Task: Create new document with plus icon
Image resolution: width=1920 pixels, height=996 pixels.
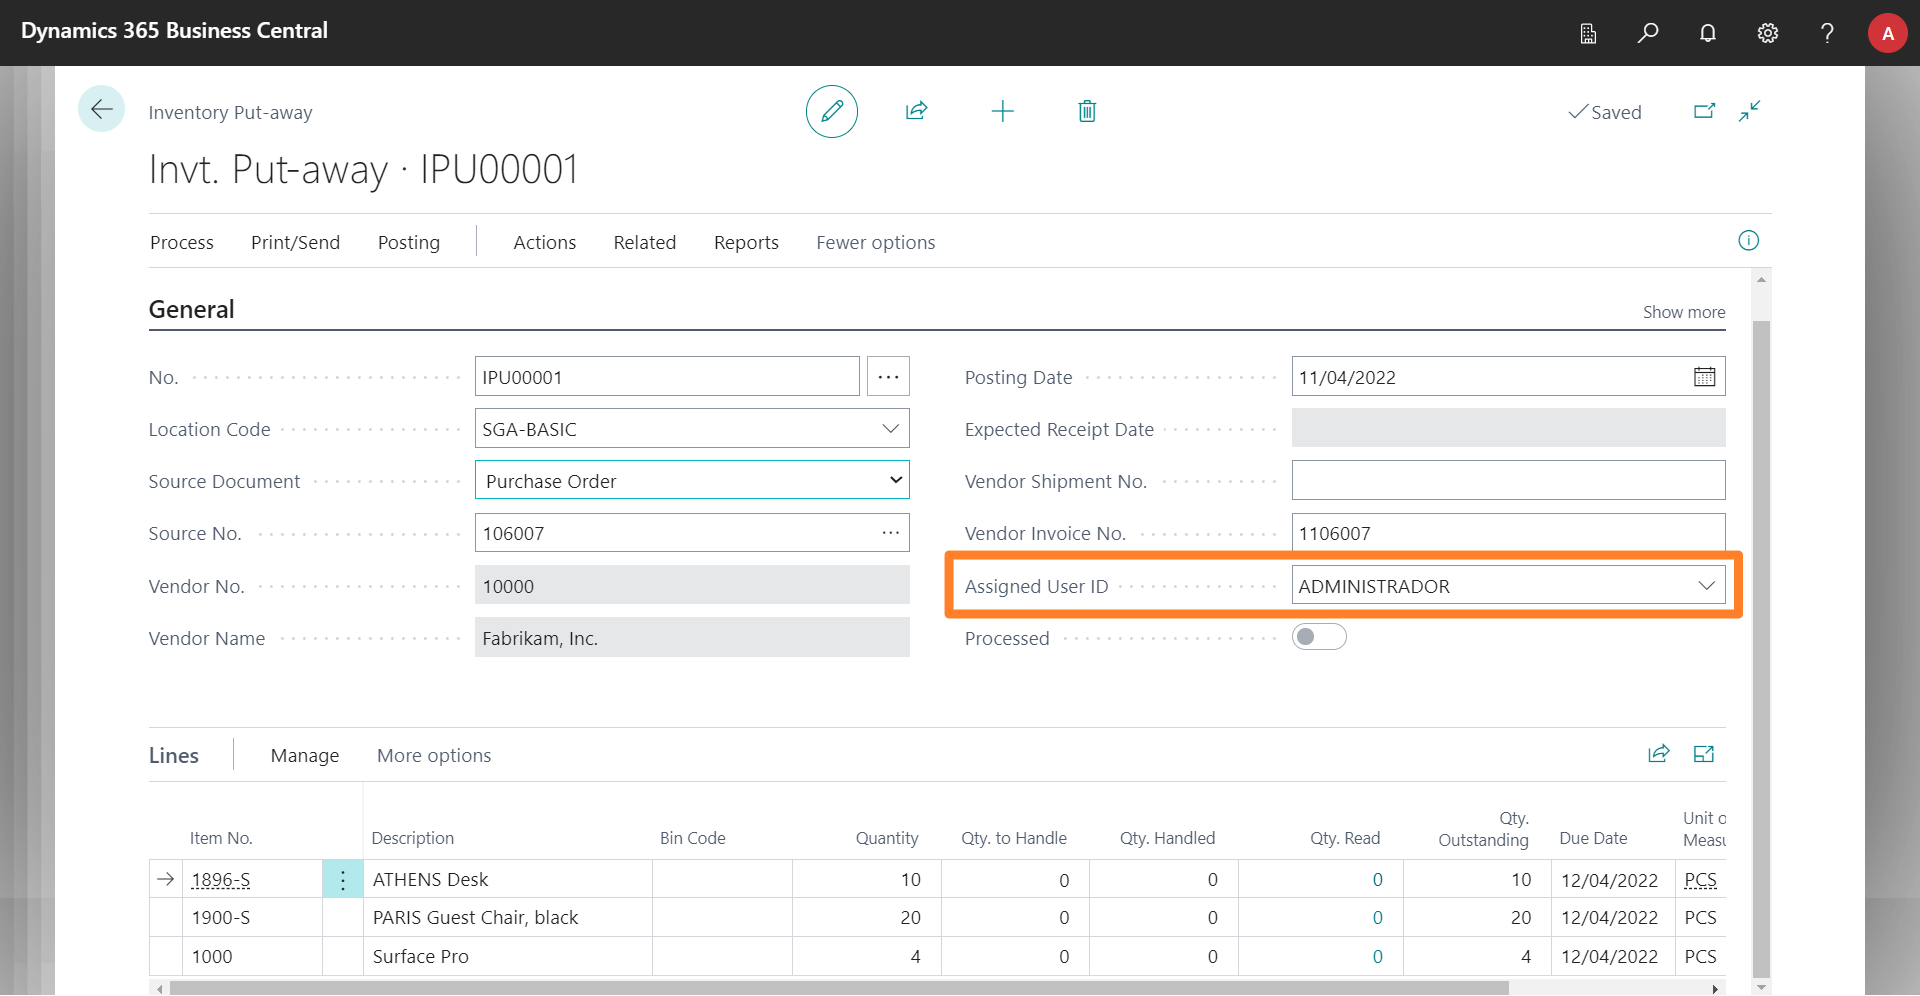Action: pos(1002,111)
